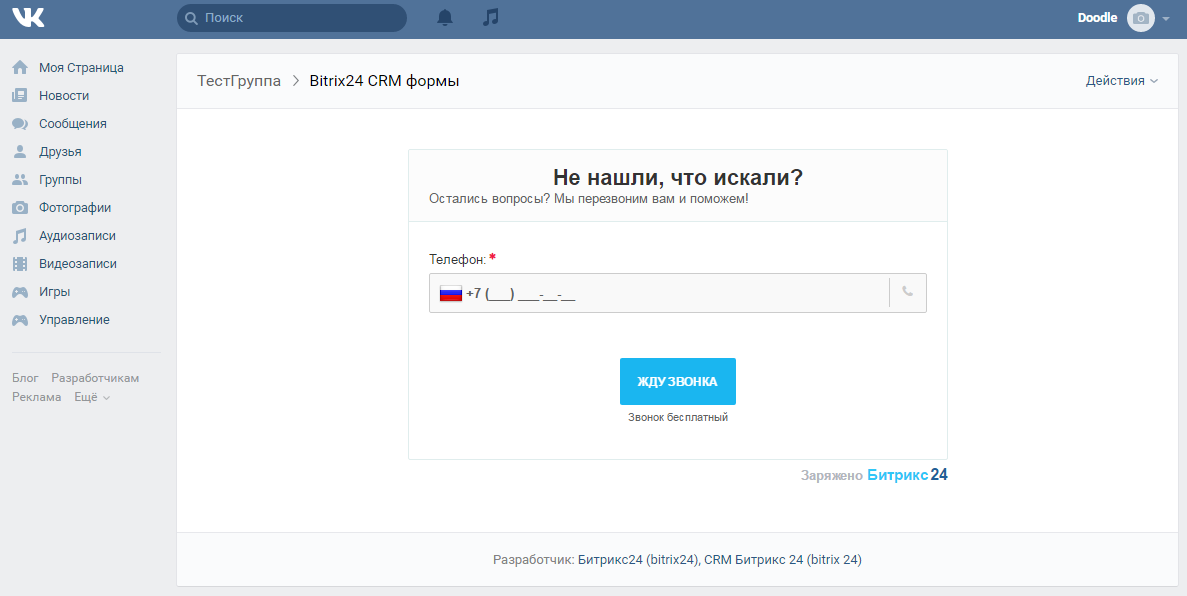Expand the Действия dropdown menu
Screen dimensions: 1187x596
1122,80
